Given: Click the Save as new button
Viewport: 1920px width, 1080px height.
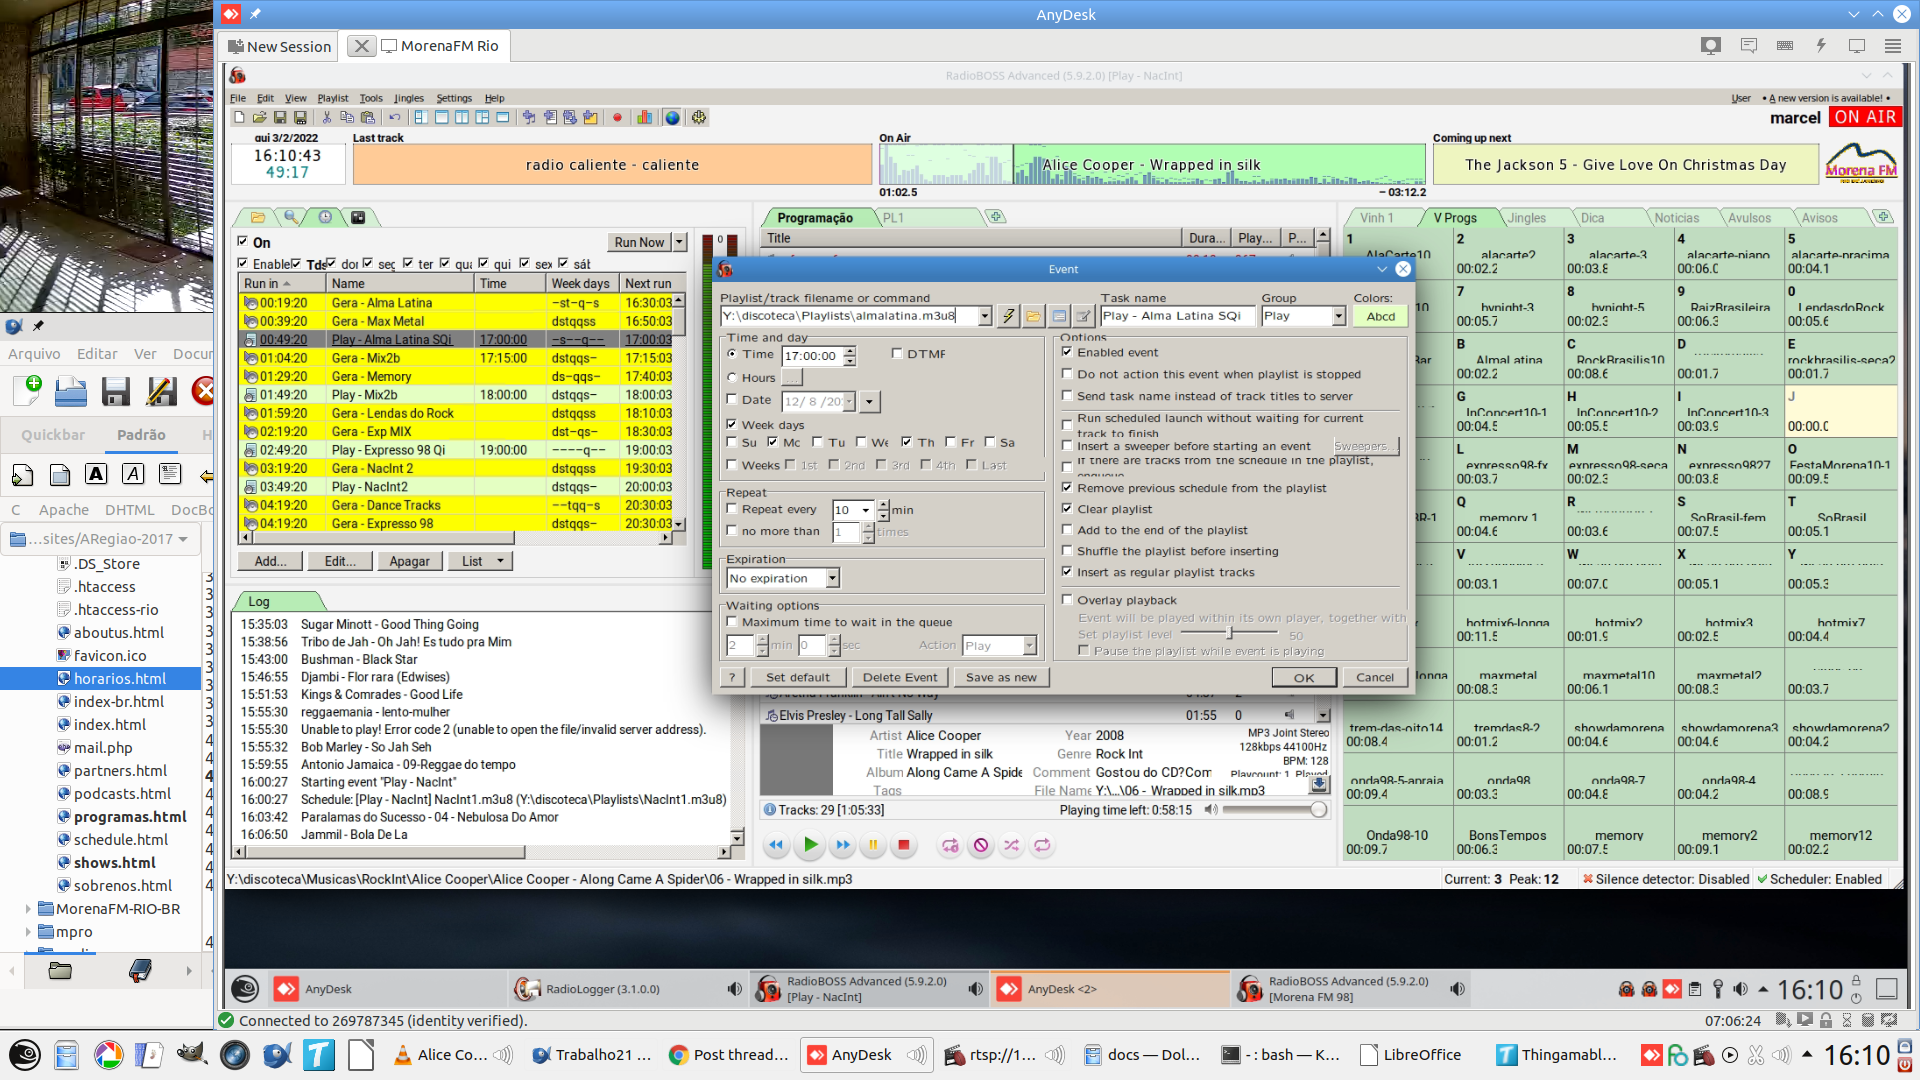Looking at the screenshot, I should click(1001, 677).
